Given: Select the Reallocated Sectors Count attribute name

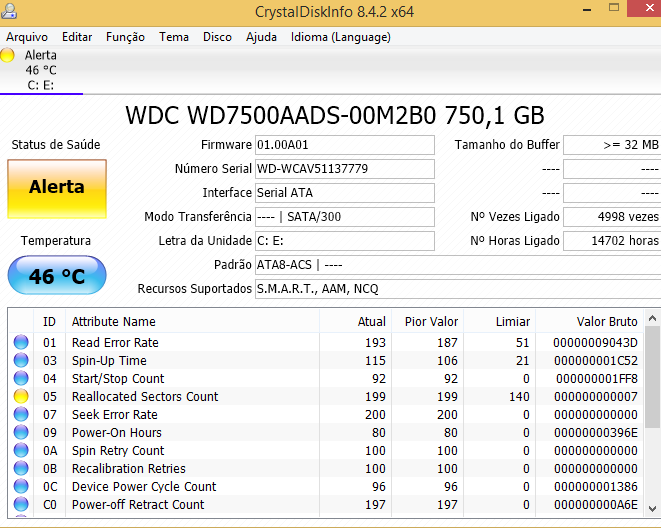Looking at the screenshot, I should (145, 397).
